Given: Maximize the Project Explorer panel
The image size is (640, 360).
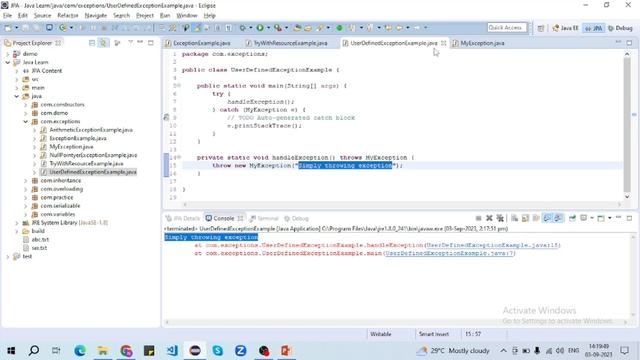Looking at the screenshot, I should point(151,42).
